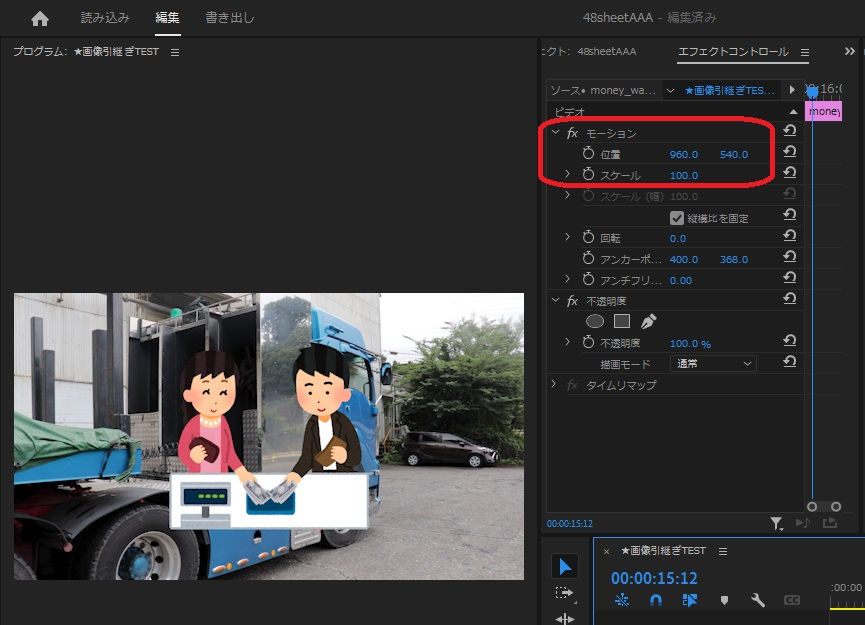Edit the 回転 value 0.0
This screenshot has width=865, height=625.
pos(677,238)
